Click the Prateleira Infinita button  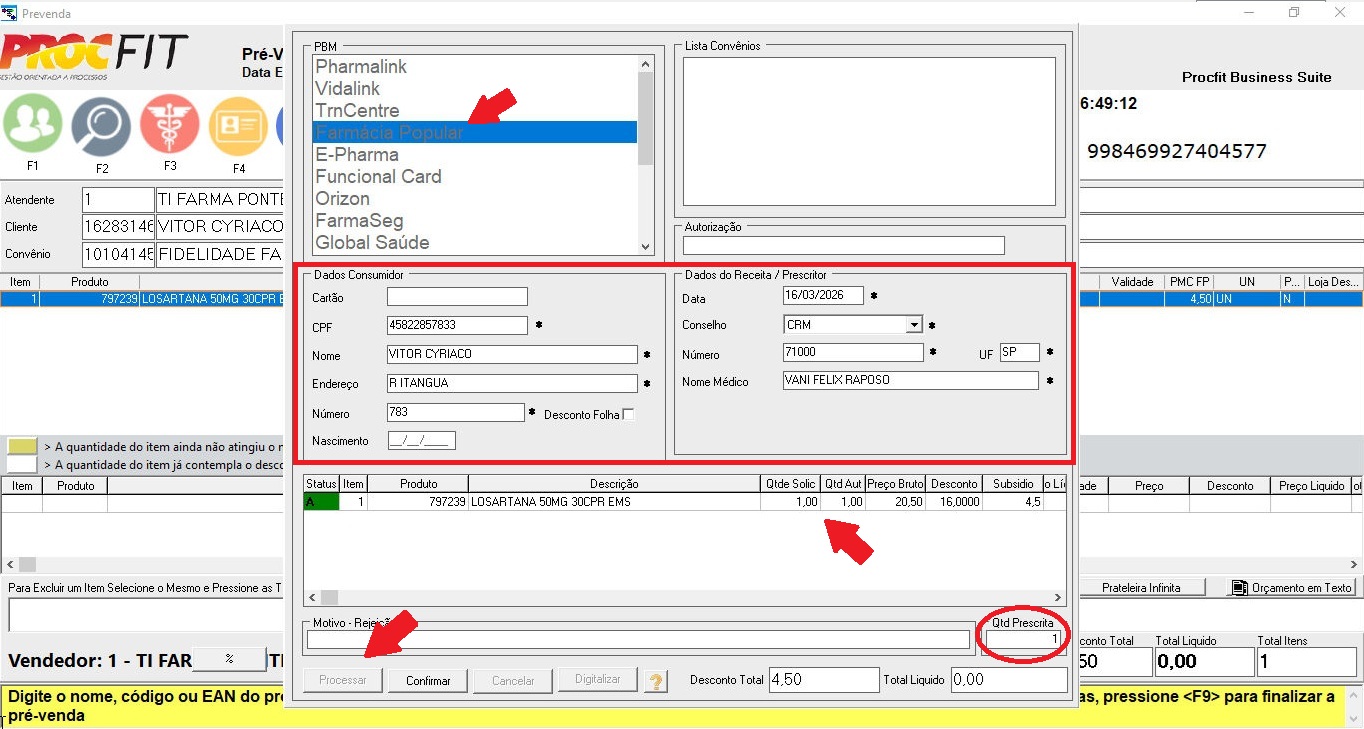coord(1141,588)
